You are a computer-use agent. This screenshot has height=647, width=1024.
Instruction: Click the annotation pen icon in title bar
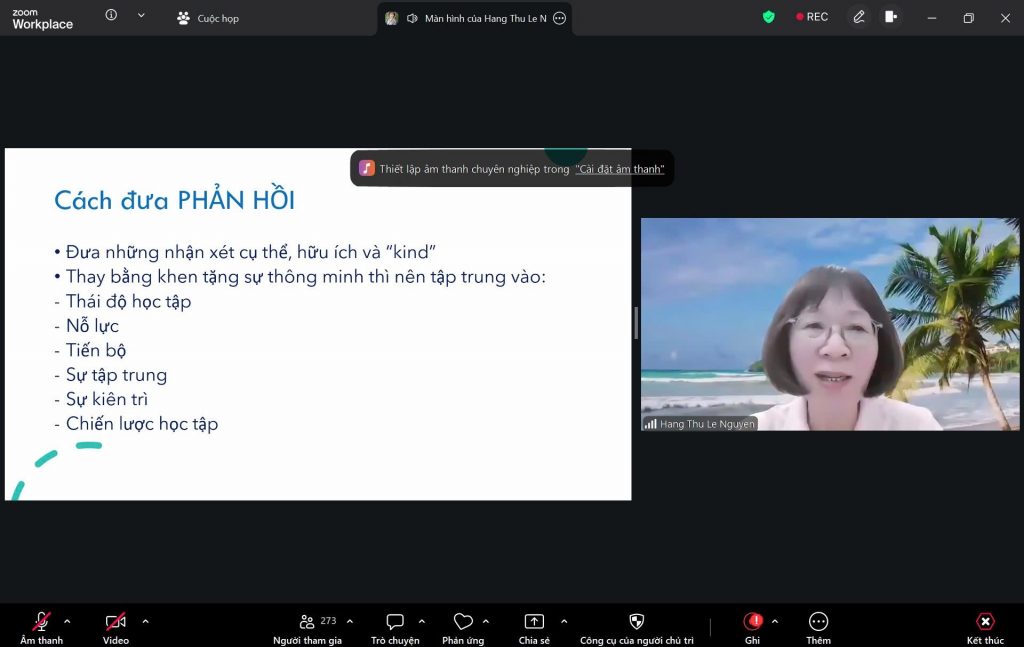[x=858, y=17]
